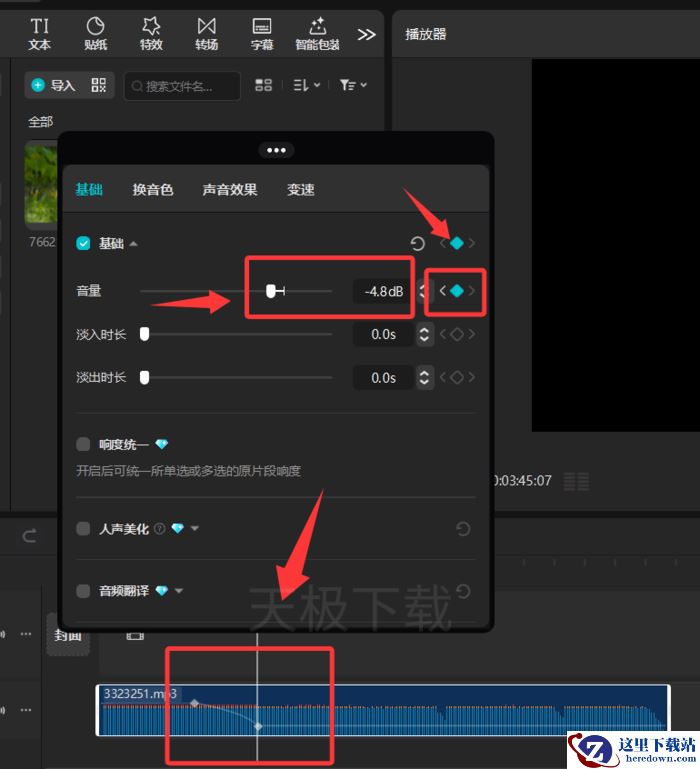Click the 淡出时长 slider handle
This screenshot has height=769, width=700.
[144, 377]
